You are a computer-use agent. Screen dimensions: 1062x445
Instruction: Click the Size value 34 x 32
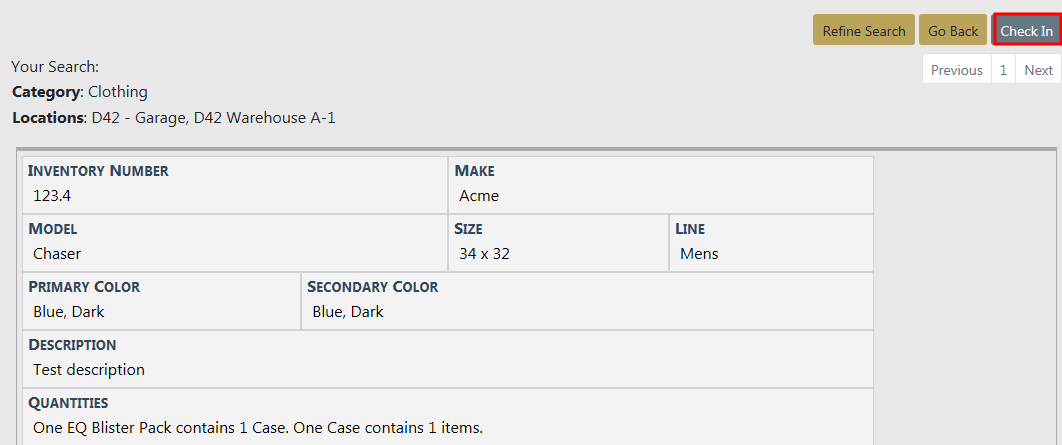[484, 253]
